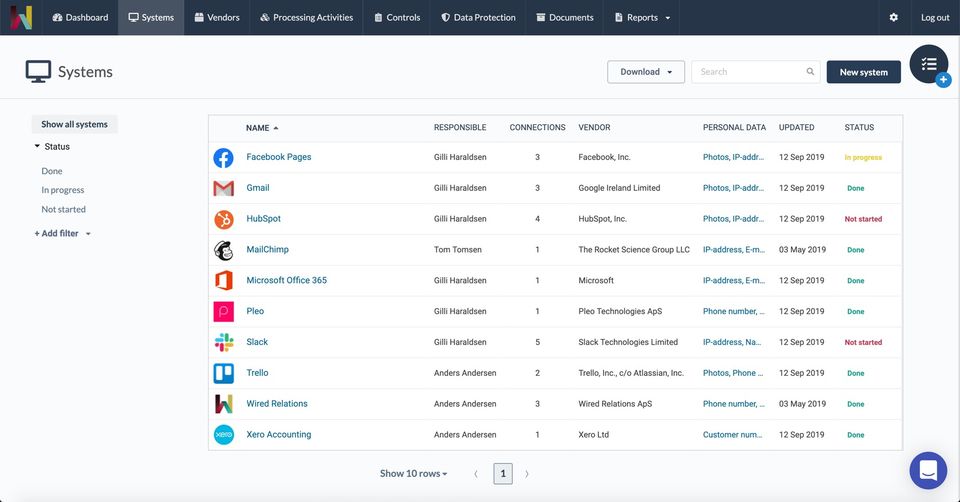Click the Gmail logo icon
960x502 pixels.
coord(224,188)
